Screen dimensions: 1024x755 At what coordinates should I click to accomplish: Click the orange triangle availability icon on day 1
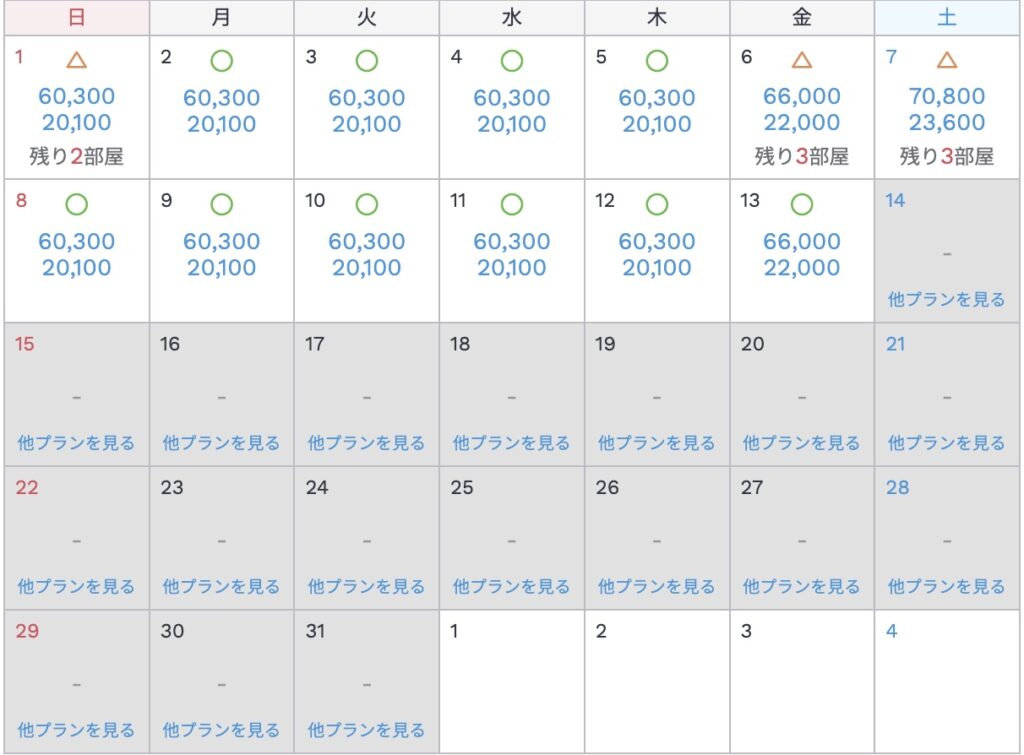pyautogui.click(x=77, y=60)
